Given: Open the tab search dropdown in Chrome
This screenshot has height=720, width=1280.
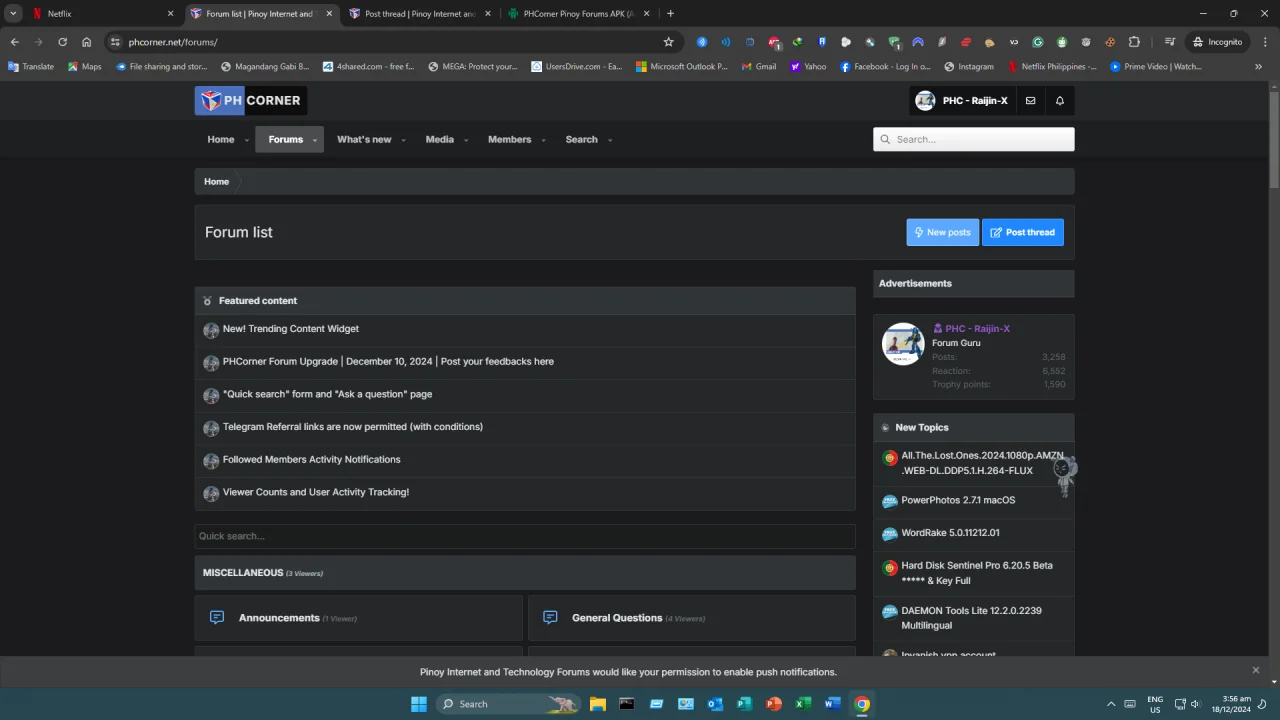Looking at the screenshot, I should pyautogui.click(x=13, y=13).
